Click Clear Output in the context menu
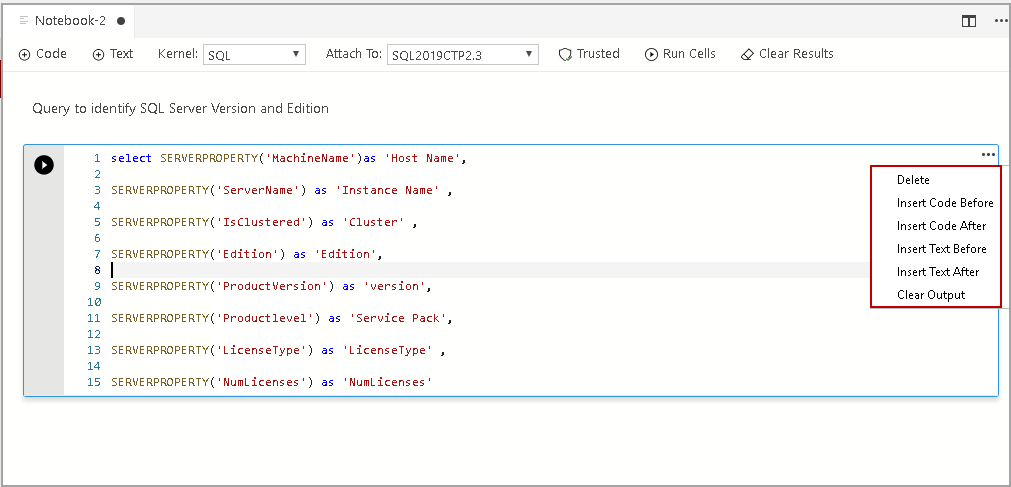This screenshot has width=1011, height=487. coord(931,295)
